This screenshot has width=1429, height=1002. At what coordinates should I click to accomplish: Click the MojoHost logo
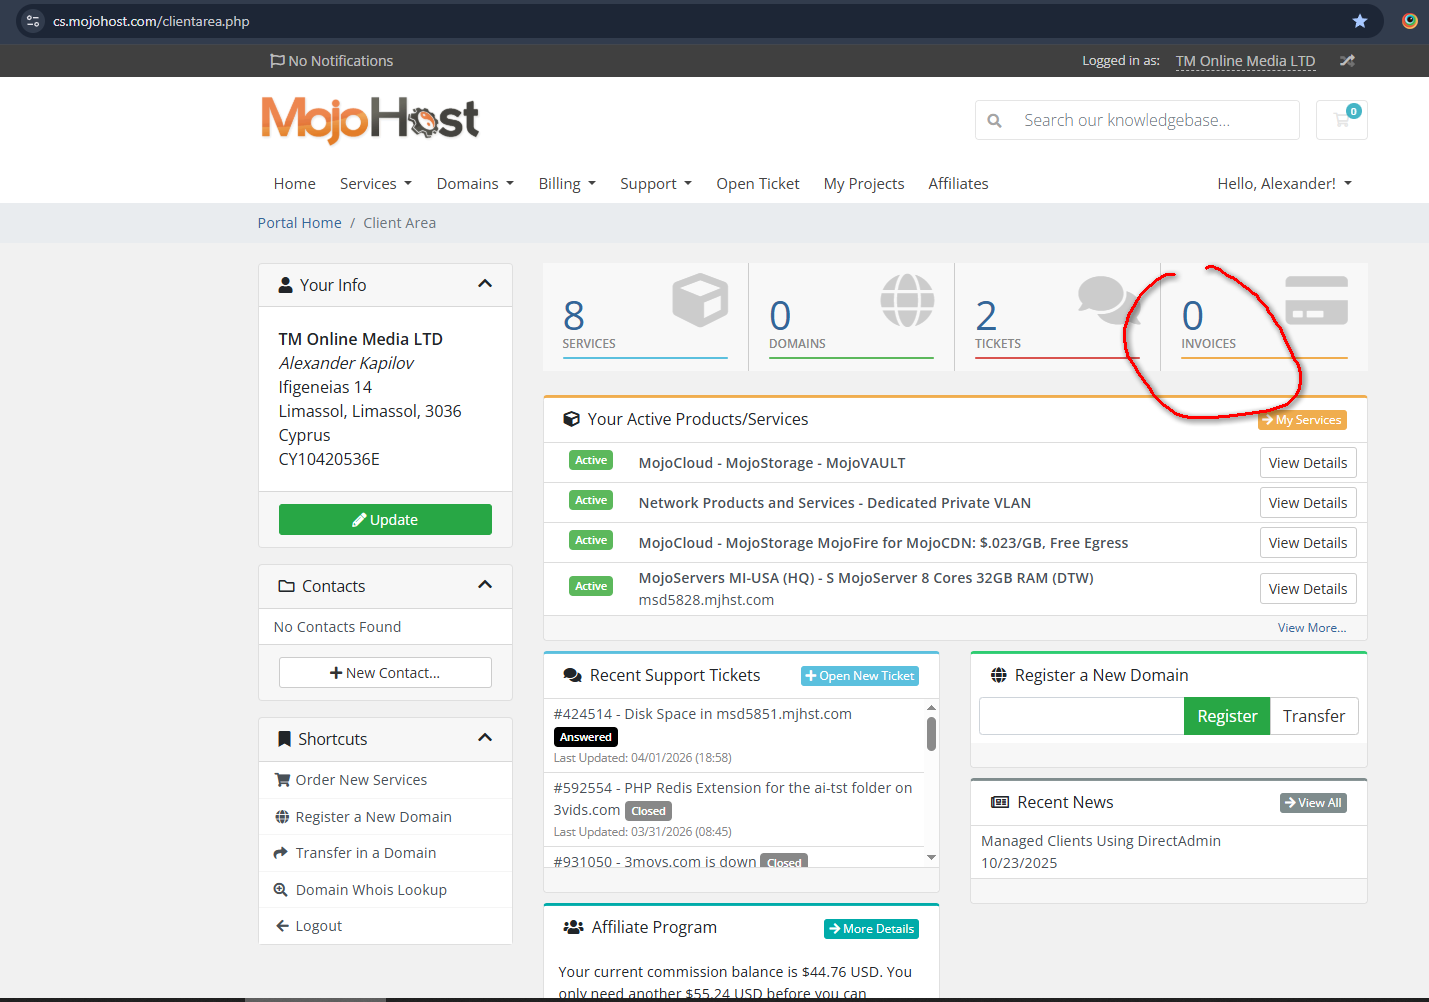click(x=370, y=120)
